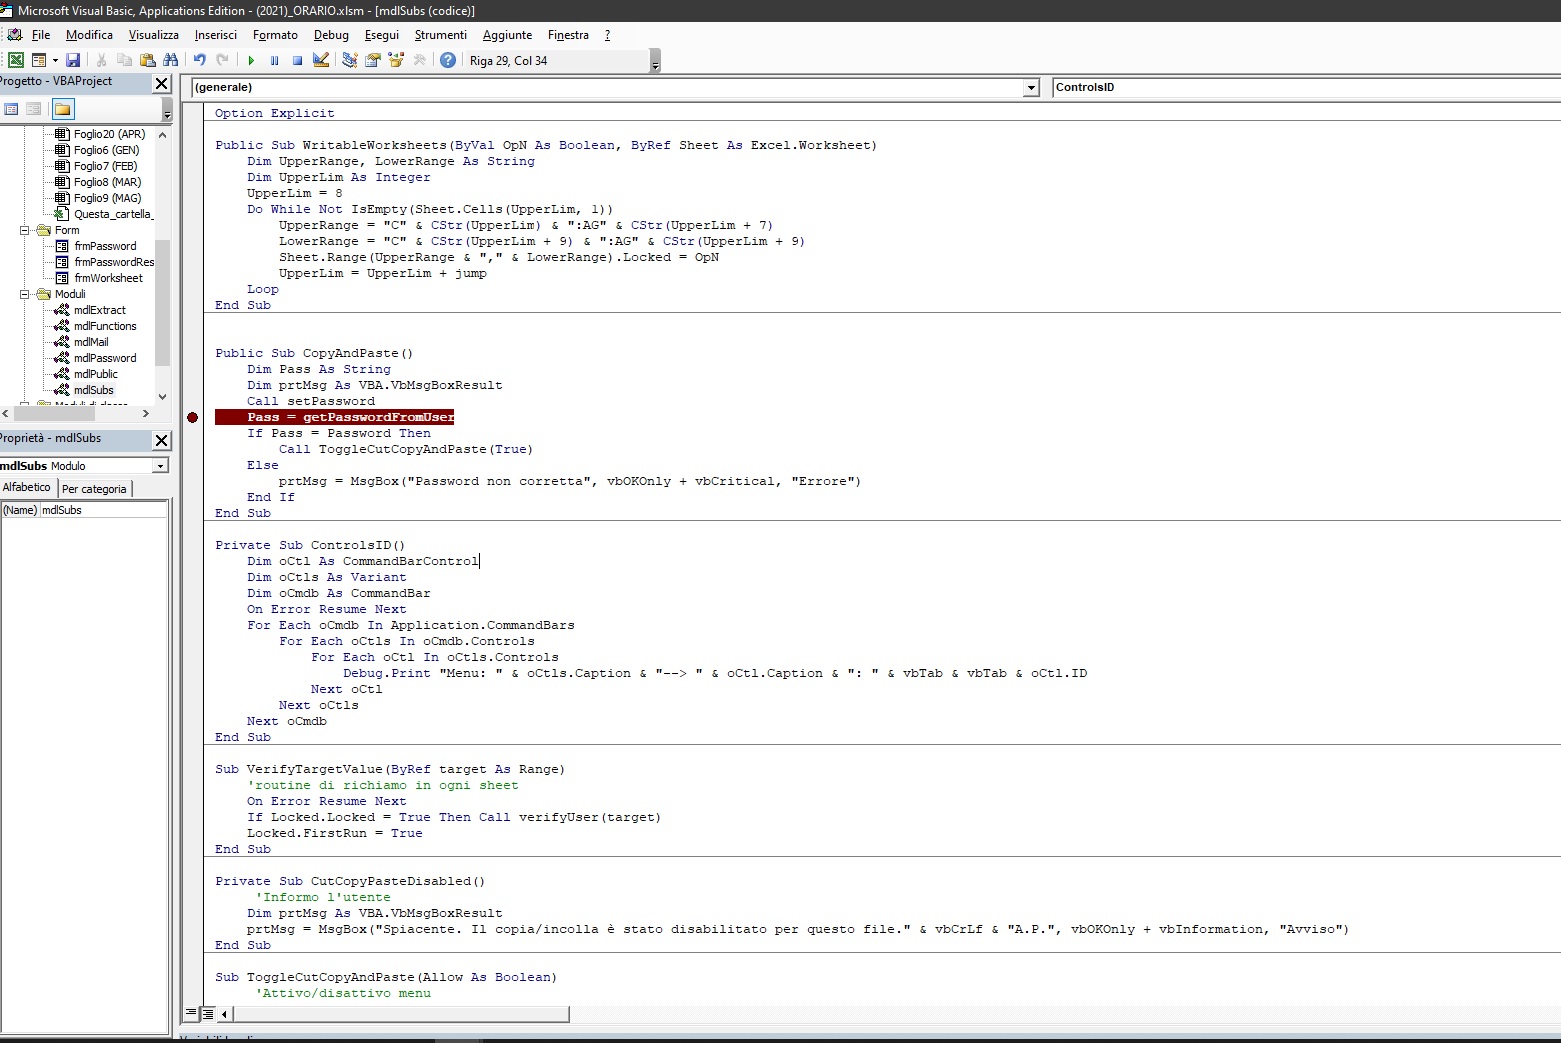Select Foglio9 (MAG) sheet in tree
The width and height of the screenshot is (1561, 1043).
tap(107, 198)
